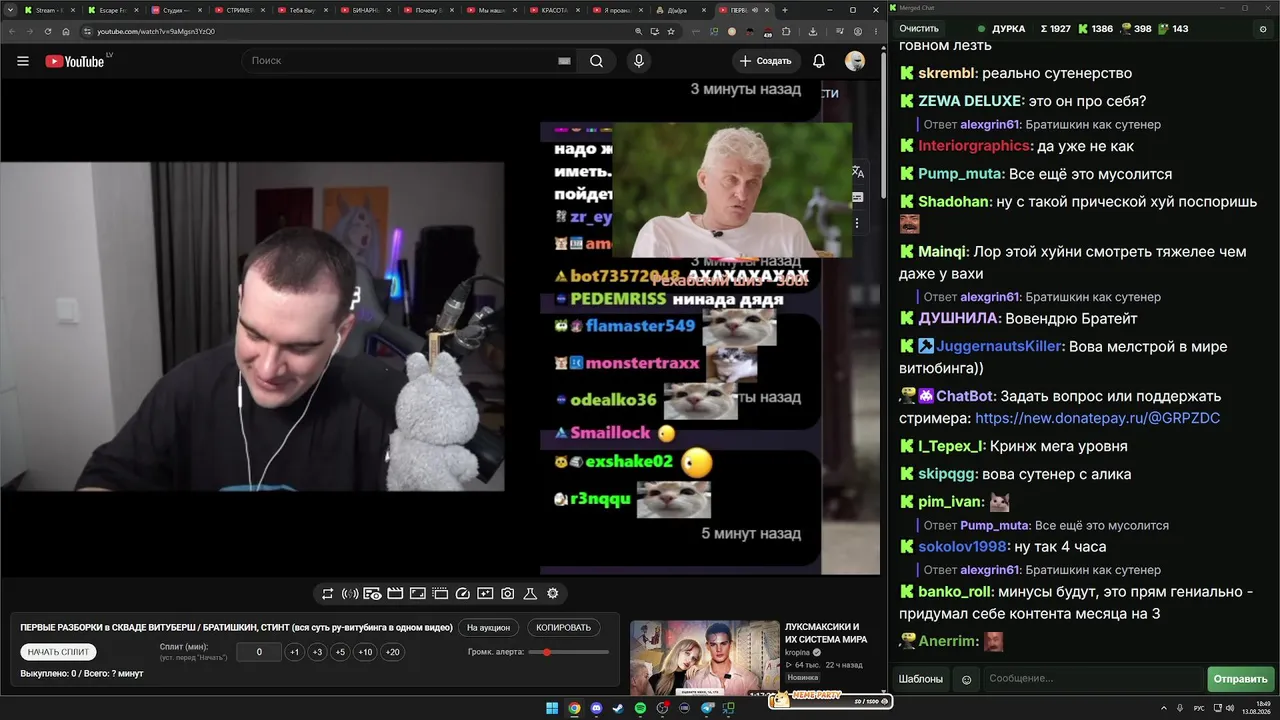Open the Шаблоны templates button

[920, 679]
